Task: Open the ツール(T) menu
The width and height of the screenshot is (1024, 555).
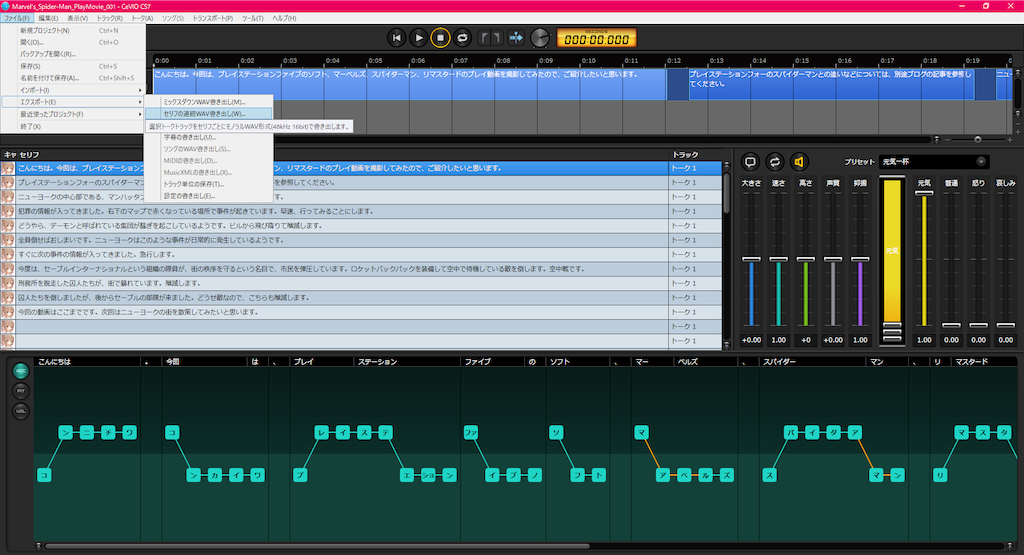Action: (252, 18)
